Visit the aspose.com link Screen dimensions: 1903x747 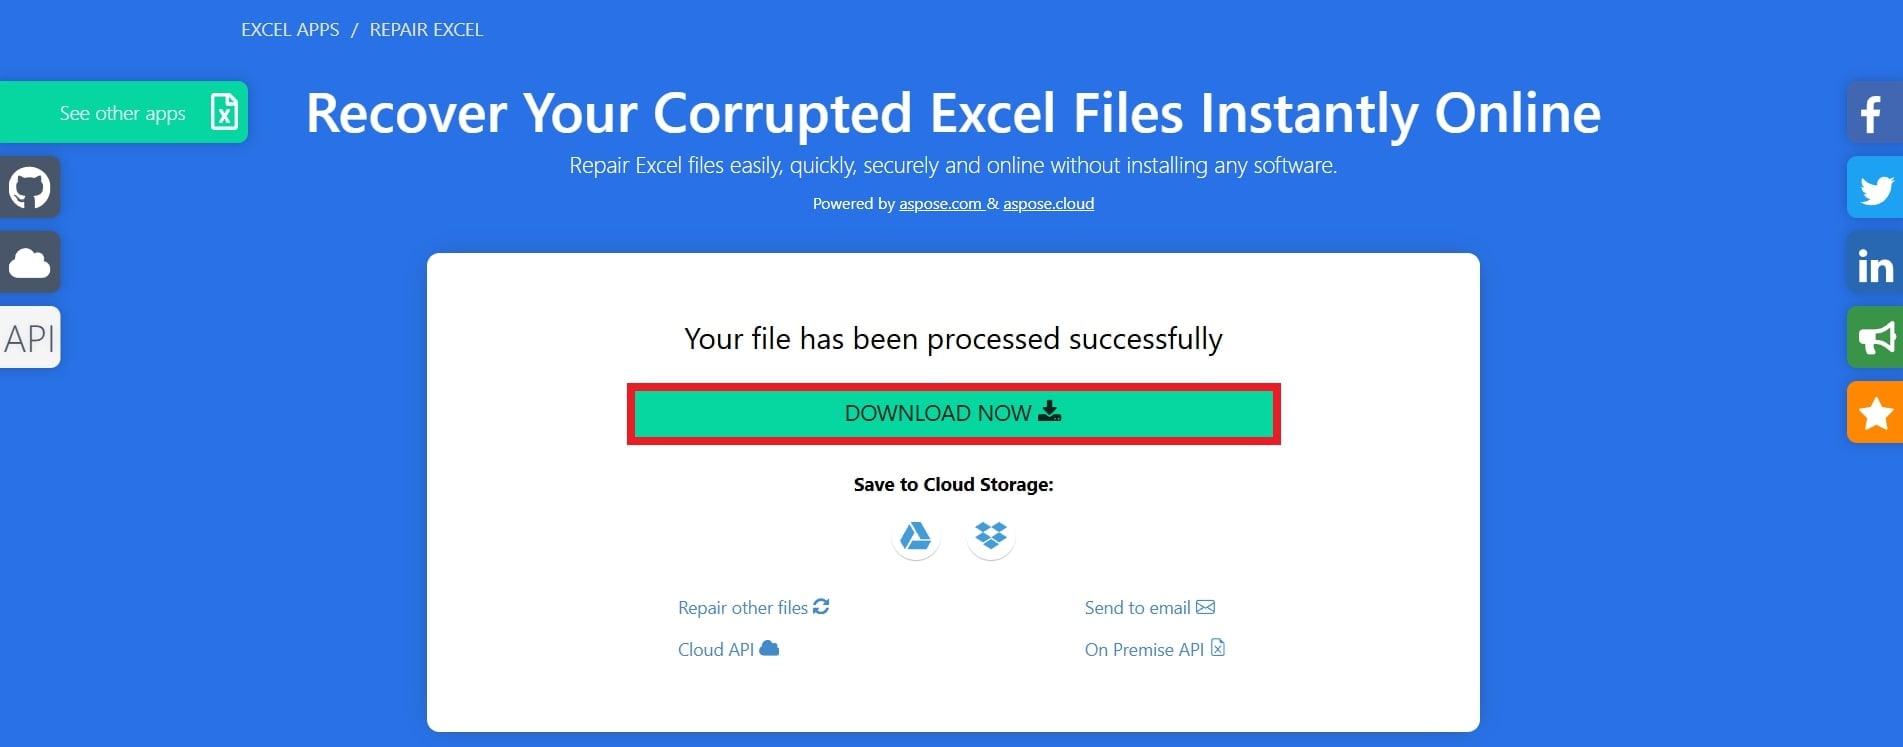[940, 204]
